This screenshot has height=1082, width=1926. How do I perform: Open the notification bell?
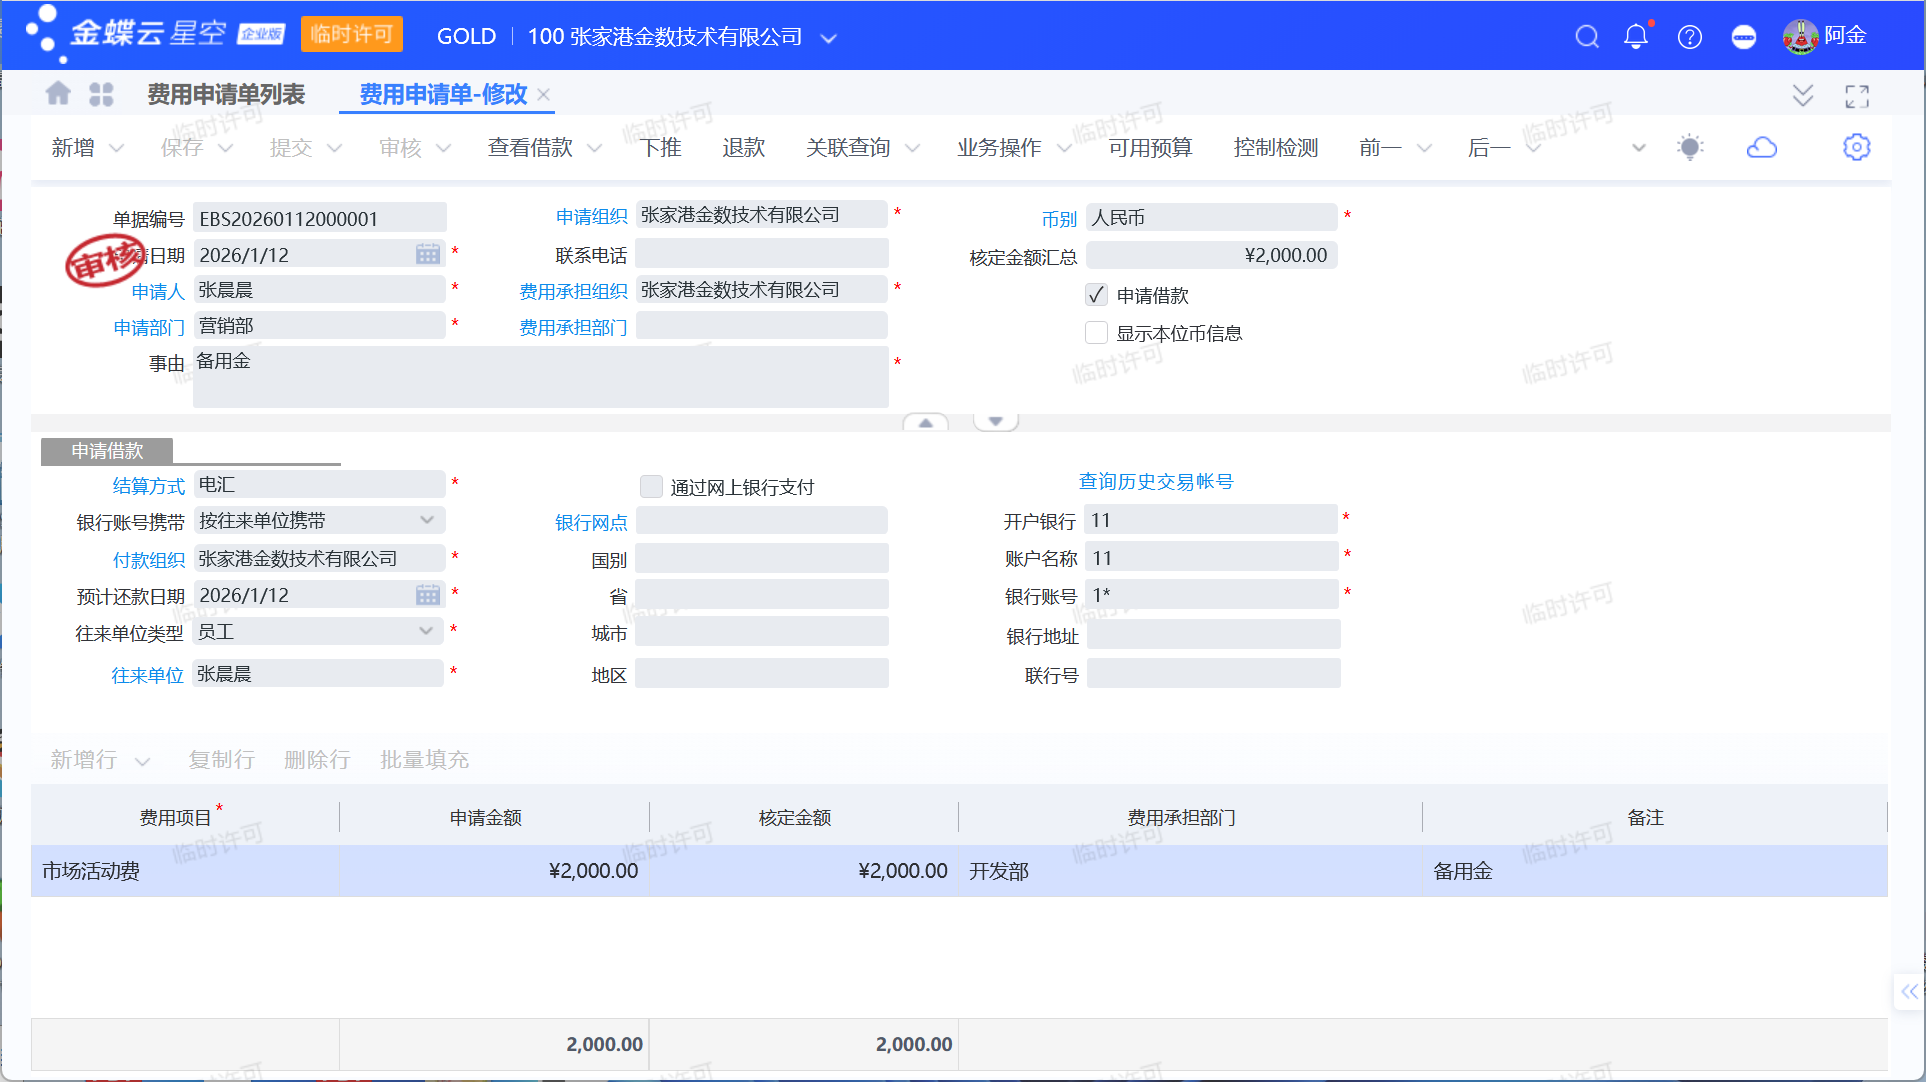(x=1636, y=37)
